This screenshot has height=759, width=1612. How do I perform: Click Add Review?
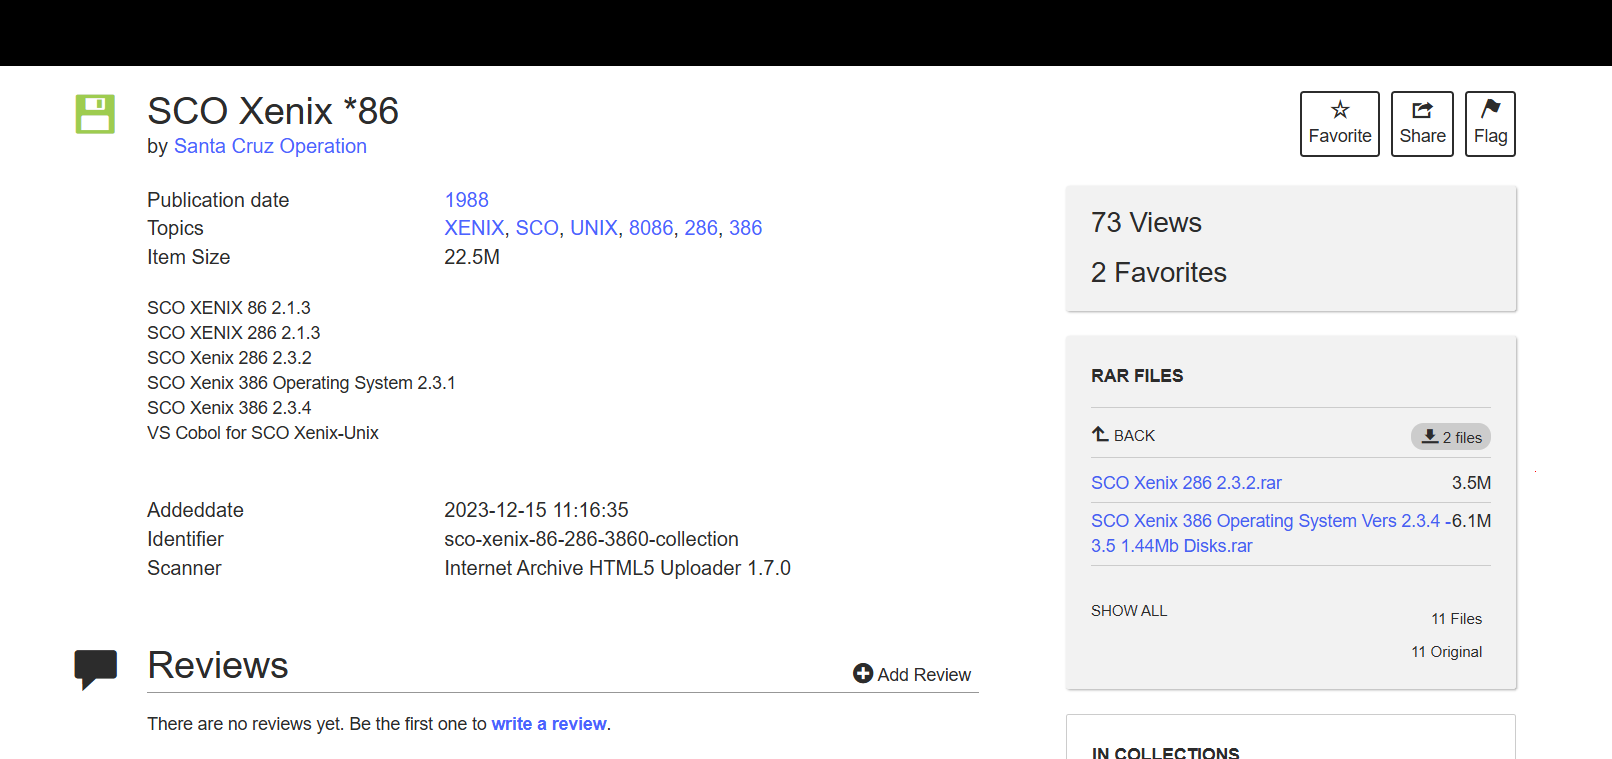(x=912, y=674)
